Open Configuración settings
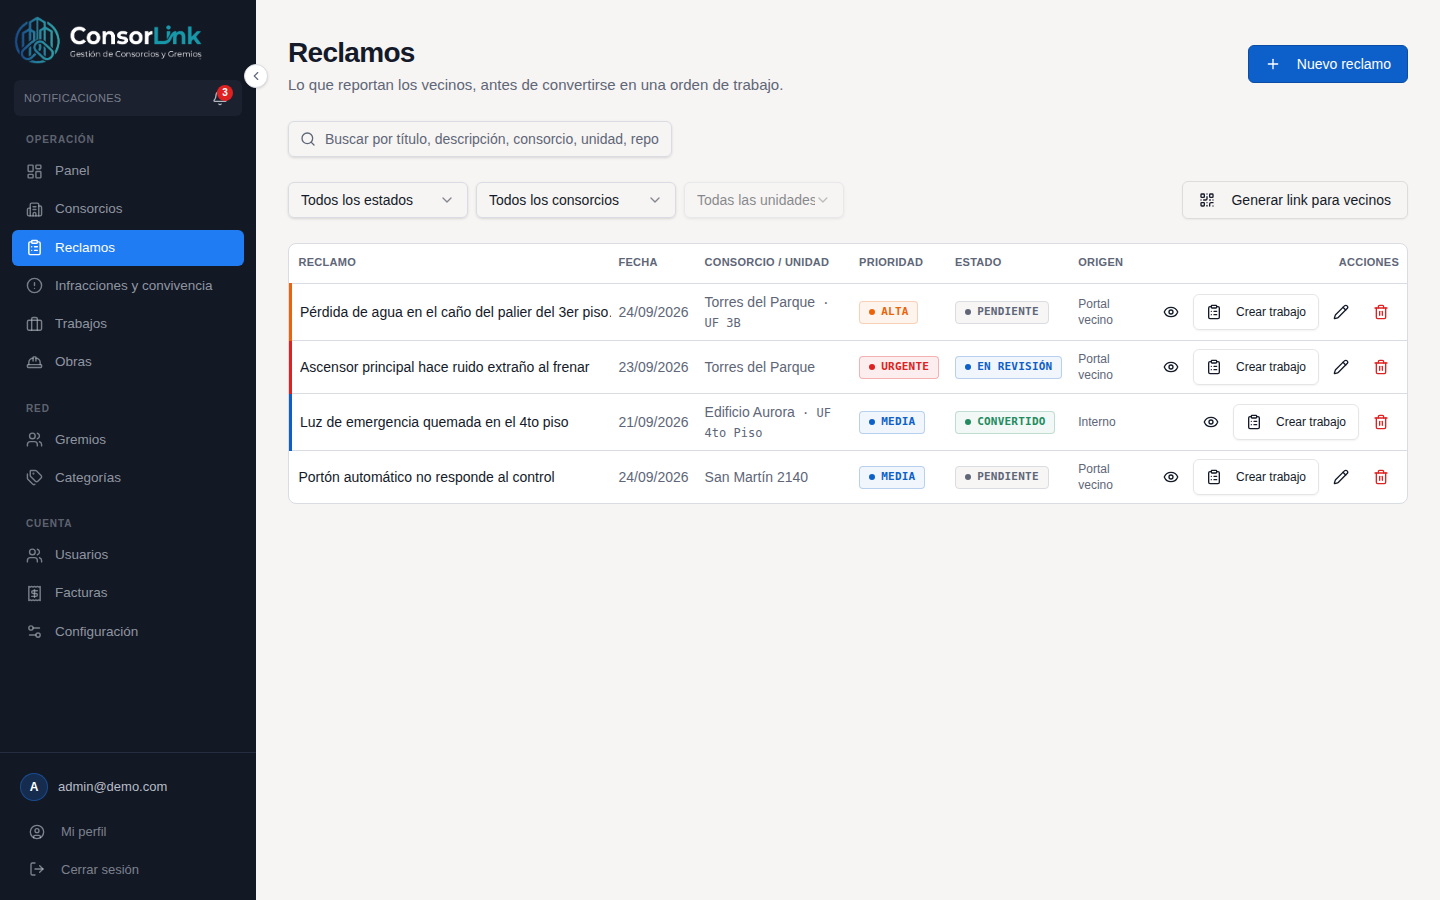1440x900 pixels. click(128, 632)
